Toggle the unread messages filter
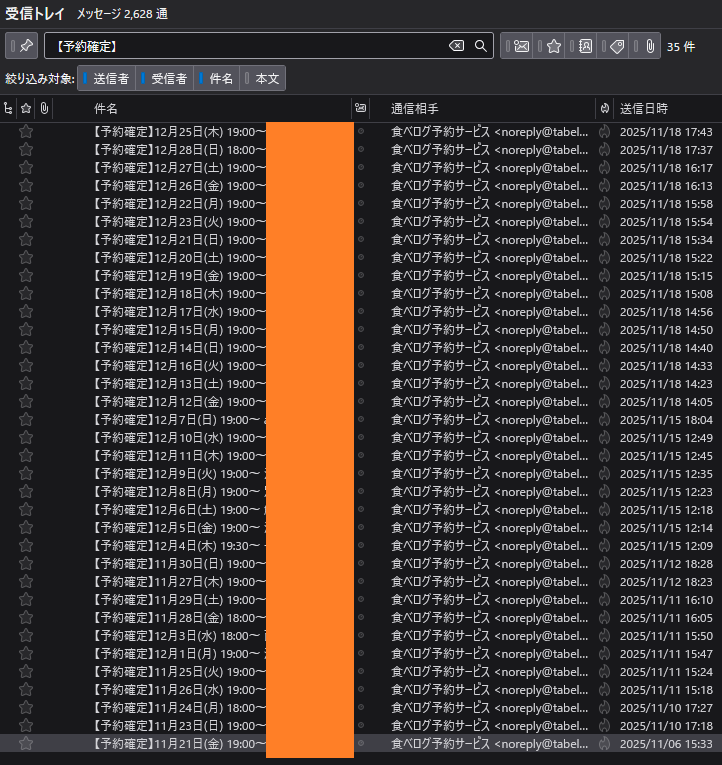The image size is (722, 765). [517, 46]
